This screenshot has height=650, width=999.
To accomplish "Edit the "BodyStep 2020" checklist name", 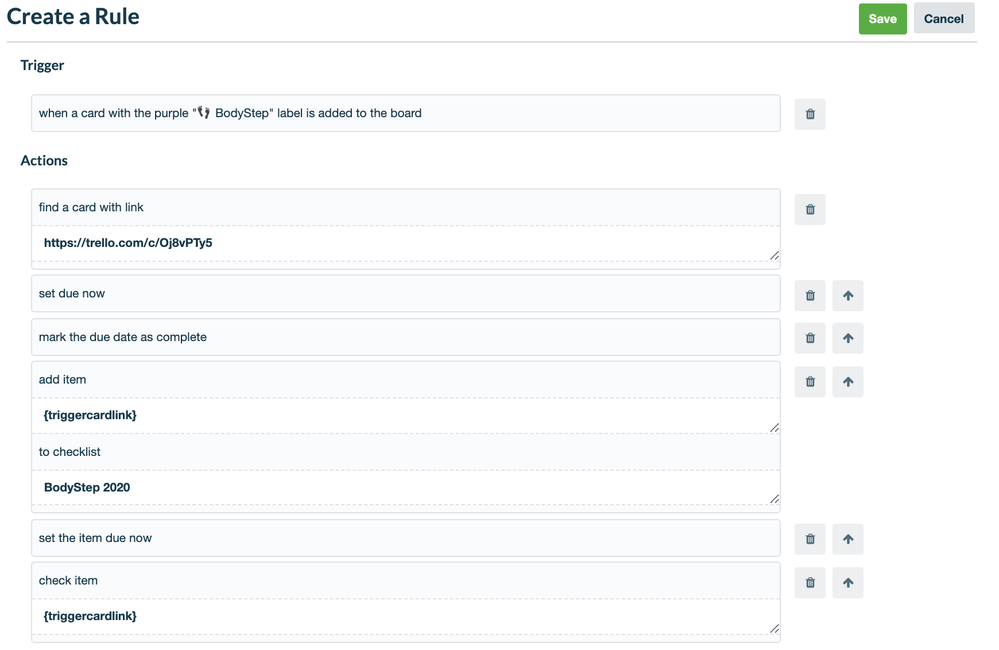I will 400,487.
